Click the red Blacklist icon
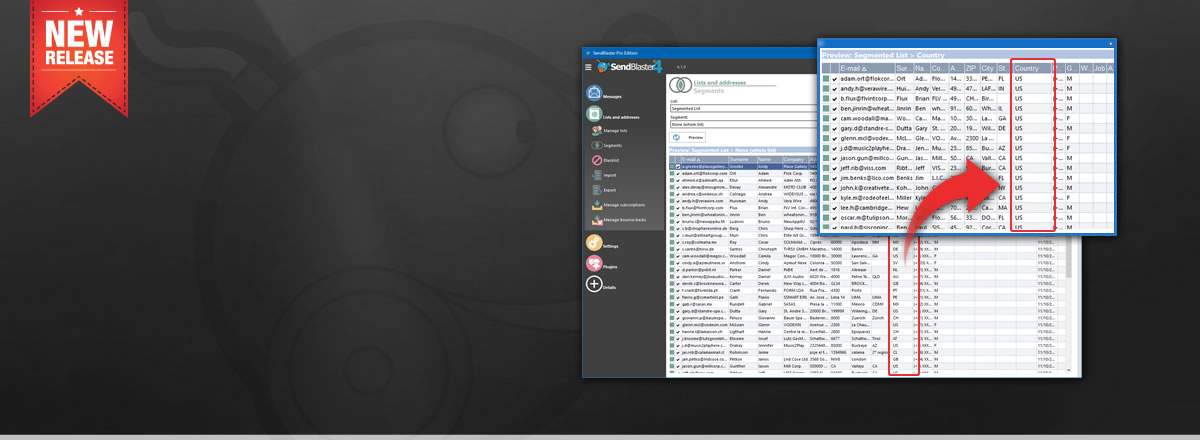Viewport: 1200px width, 440px height. tap(597, 160)
